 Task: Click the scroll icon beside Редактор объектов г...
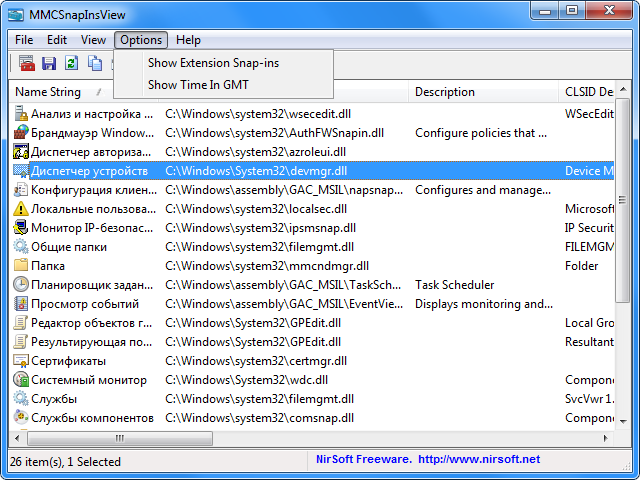click(21, 322)
